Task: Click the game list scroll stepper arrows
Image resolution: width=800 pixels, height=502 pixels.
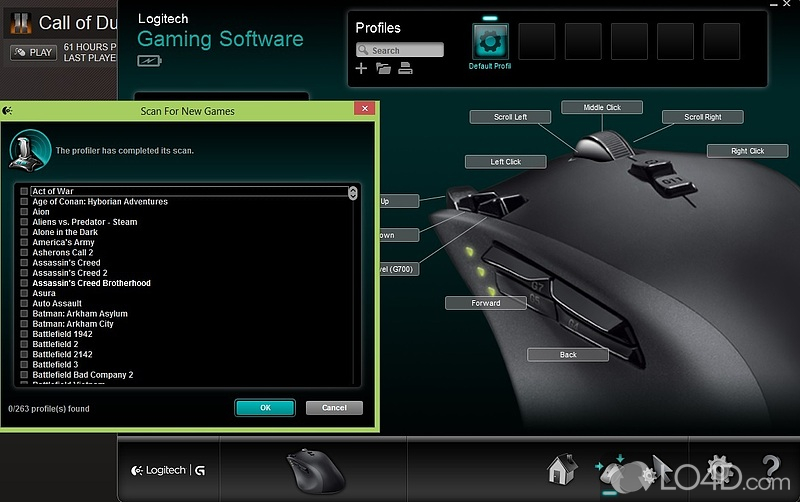Action: [353, 193]
